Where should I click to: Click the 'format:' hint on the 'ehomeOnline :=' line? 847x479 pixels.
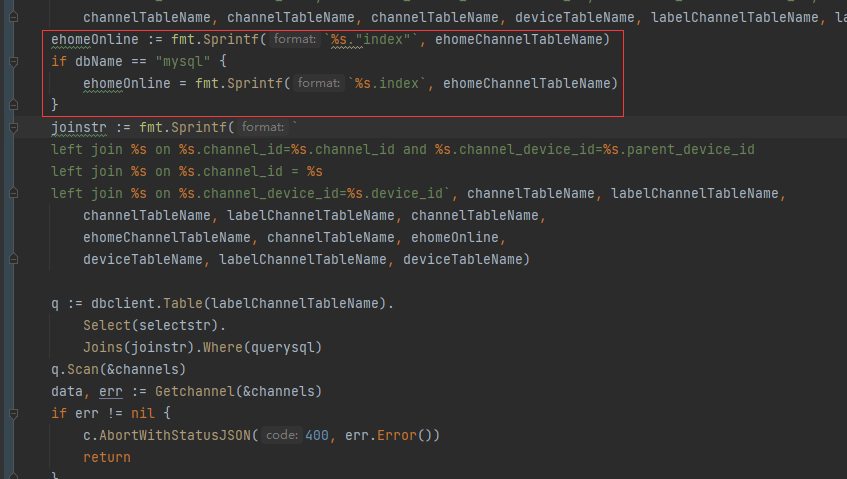coord(294,39)
